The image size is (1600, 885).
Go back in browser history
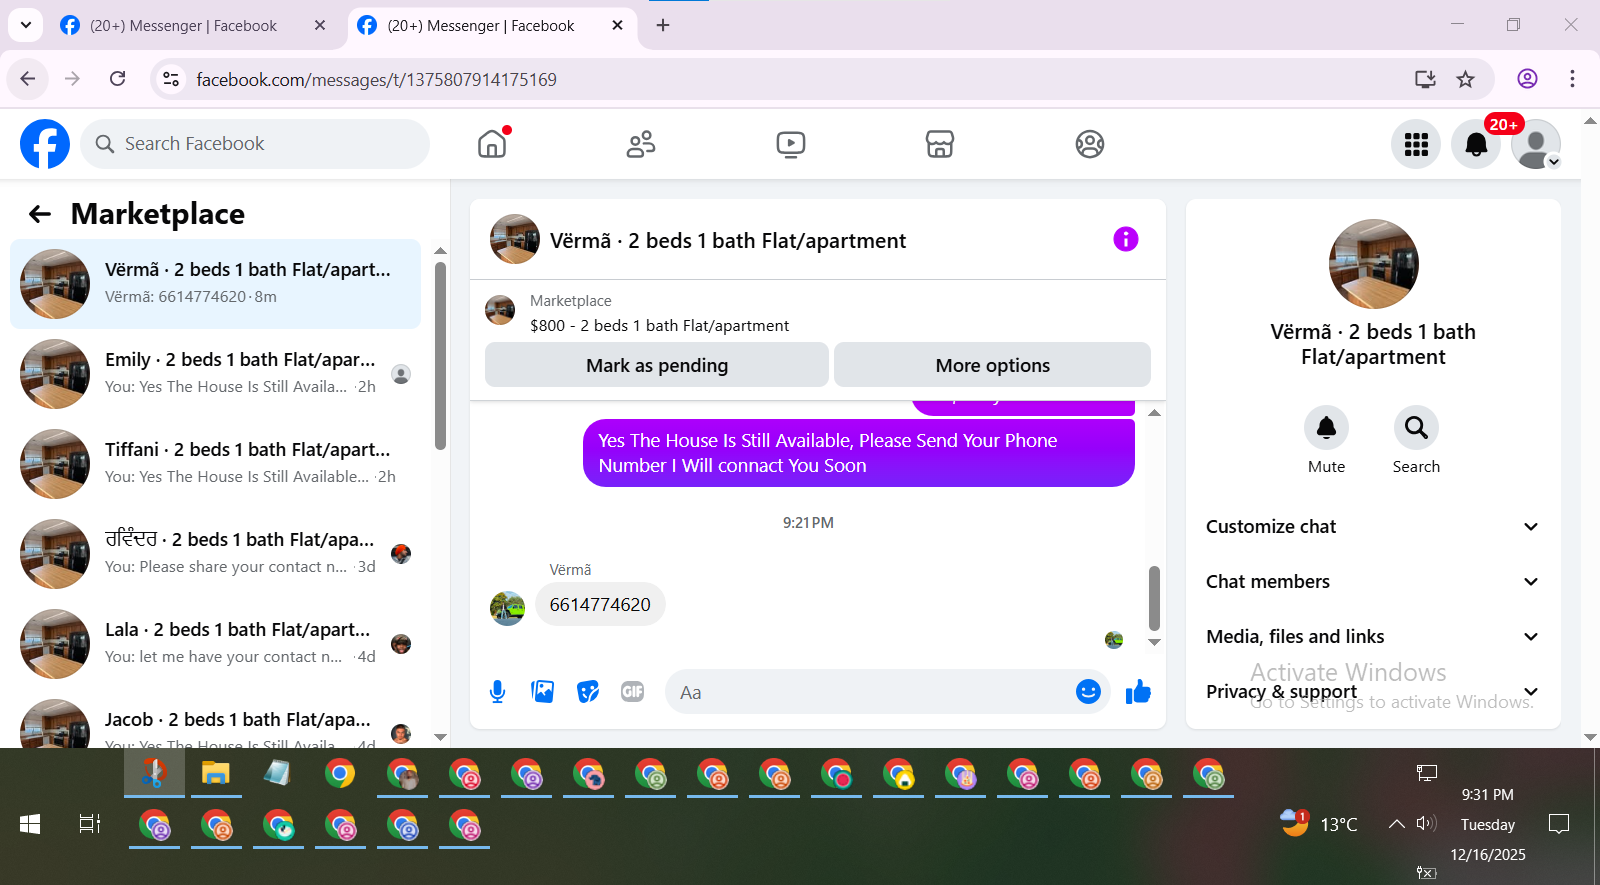[x=28, y=79]
